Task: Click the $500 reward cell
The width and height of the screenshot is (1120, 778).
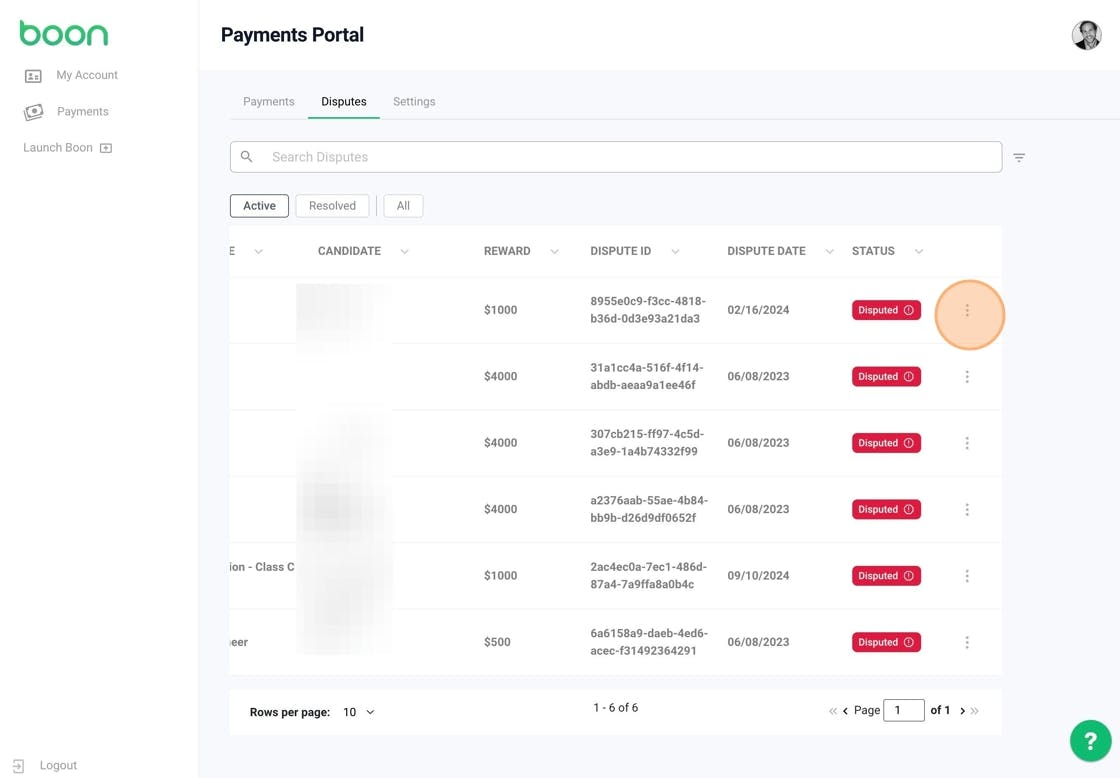Action: 497,642
